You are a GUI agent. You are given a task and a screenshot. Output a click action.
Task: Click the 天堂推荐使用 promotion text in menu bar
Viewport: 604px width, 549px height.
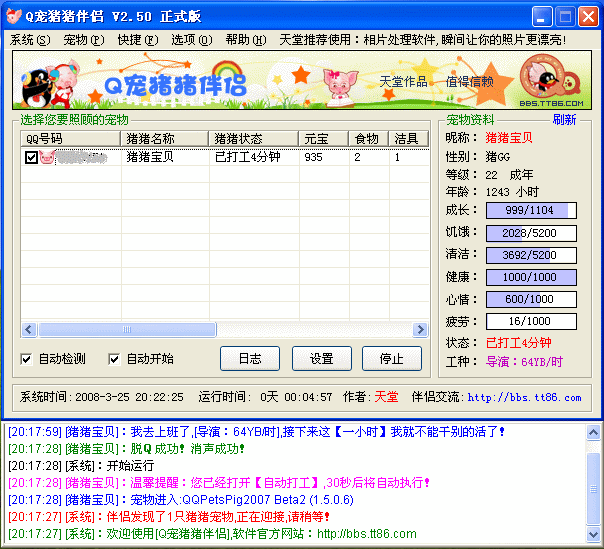423,40
